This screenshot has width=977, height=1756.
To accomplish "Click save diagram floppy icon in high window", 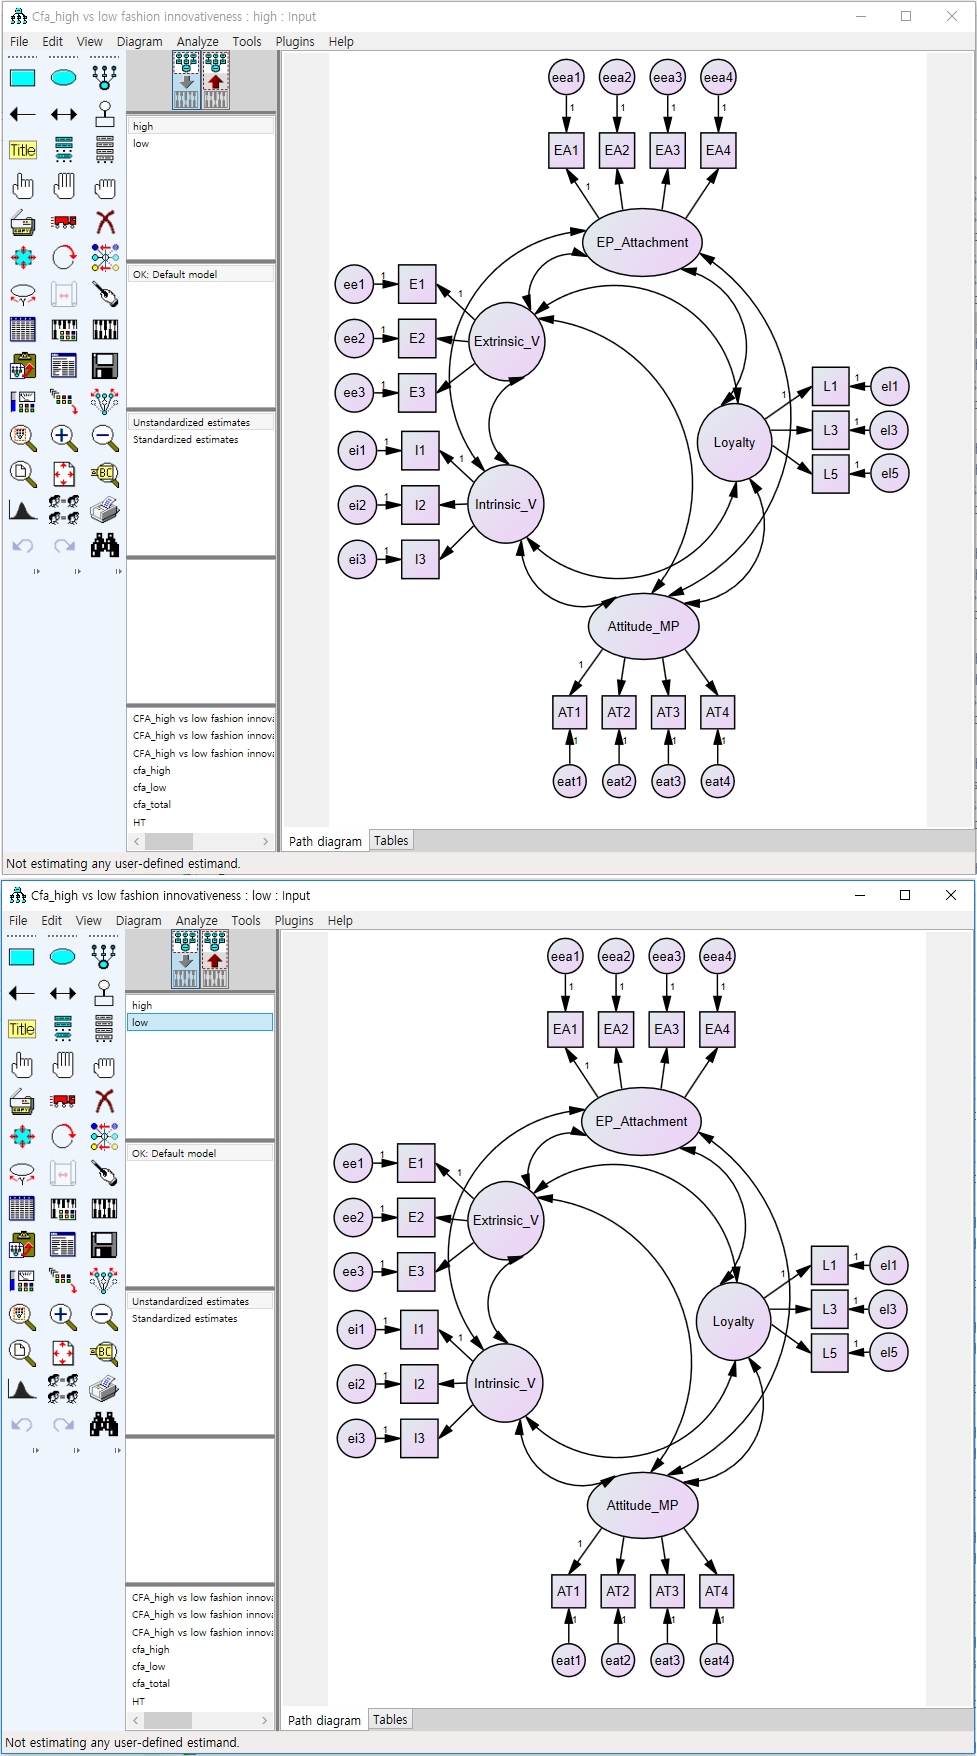I will click(x=104, y=366).
